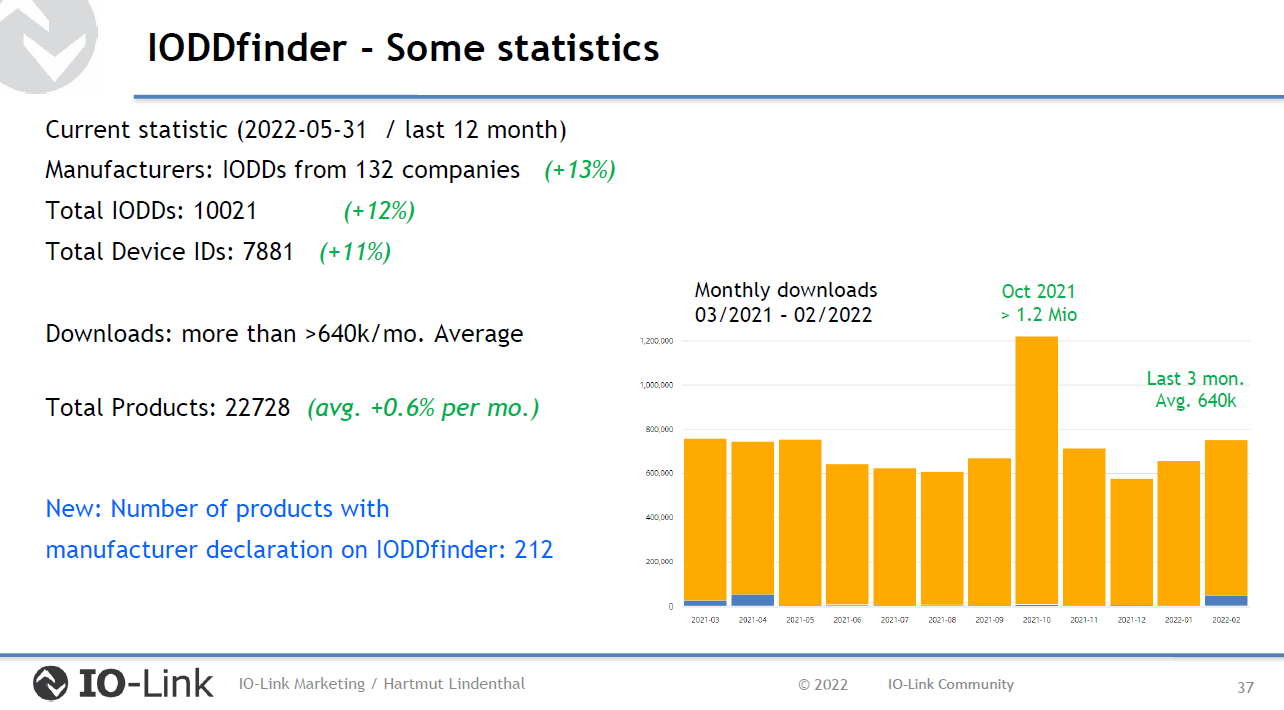Select the 'Total Device IDs: 7881' text
1284x710 pixels.
(x=169, y=252)
